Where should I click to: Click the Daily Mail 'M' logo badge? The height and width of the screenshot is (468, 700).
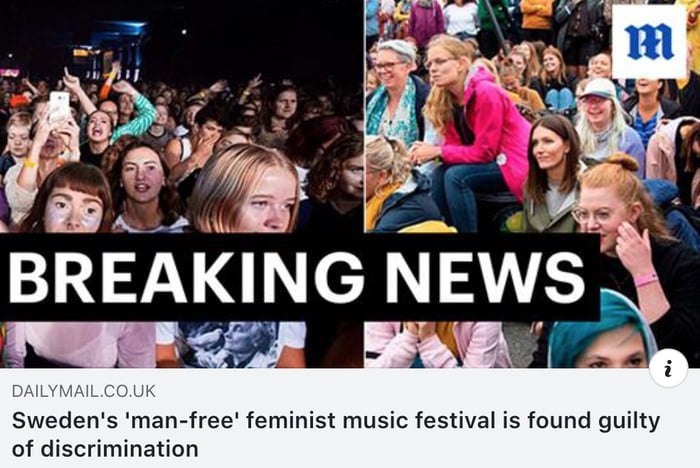[650, 42]
